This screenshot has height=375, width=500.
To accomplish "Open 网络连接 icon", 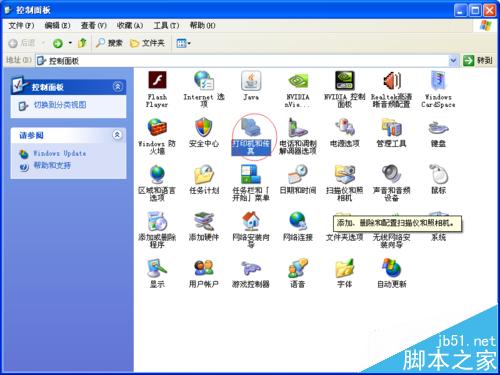I will point(298,221).
